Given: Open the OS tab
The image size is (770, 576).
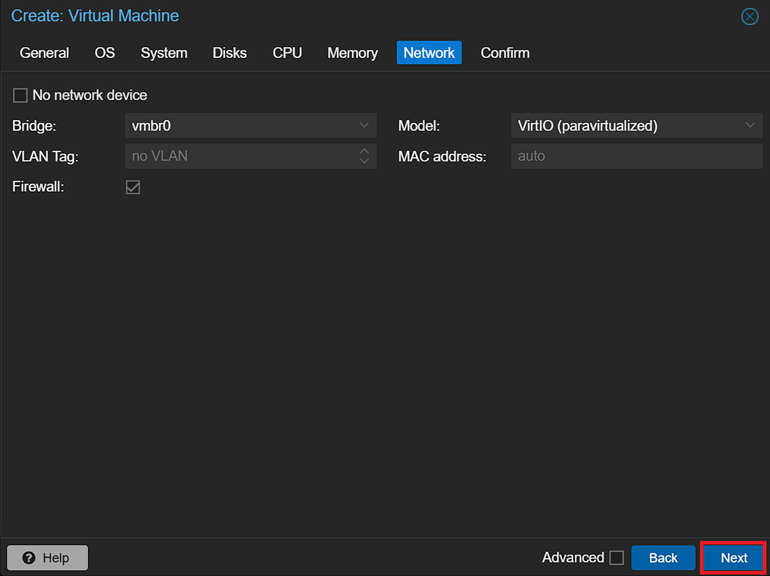Looking at the screenshot, I should (105, 53).
